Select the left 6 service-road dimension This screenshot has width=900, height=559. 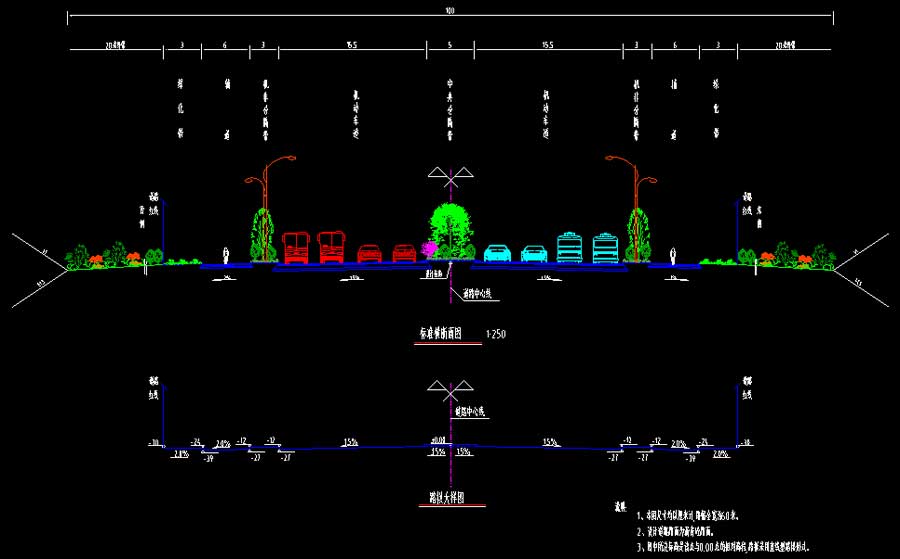coord(224,45)
